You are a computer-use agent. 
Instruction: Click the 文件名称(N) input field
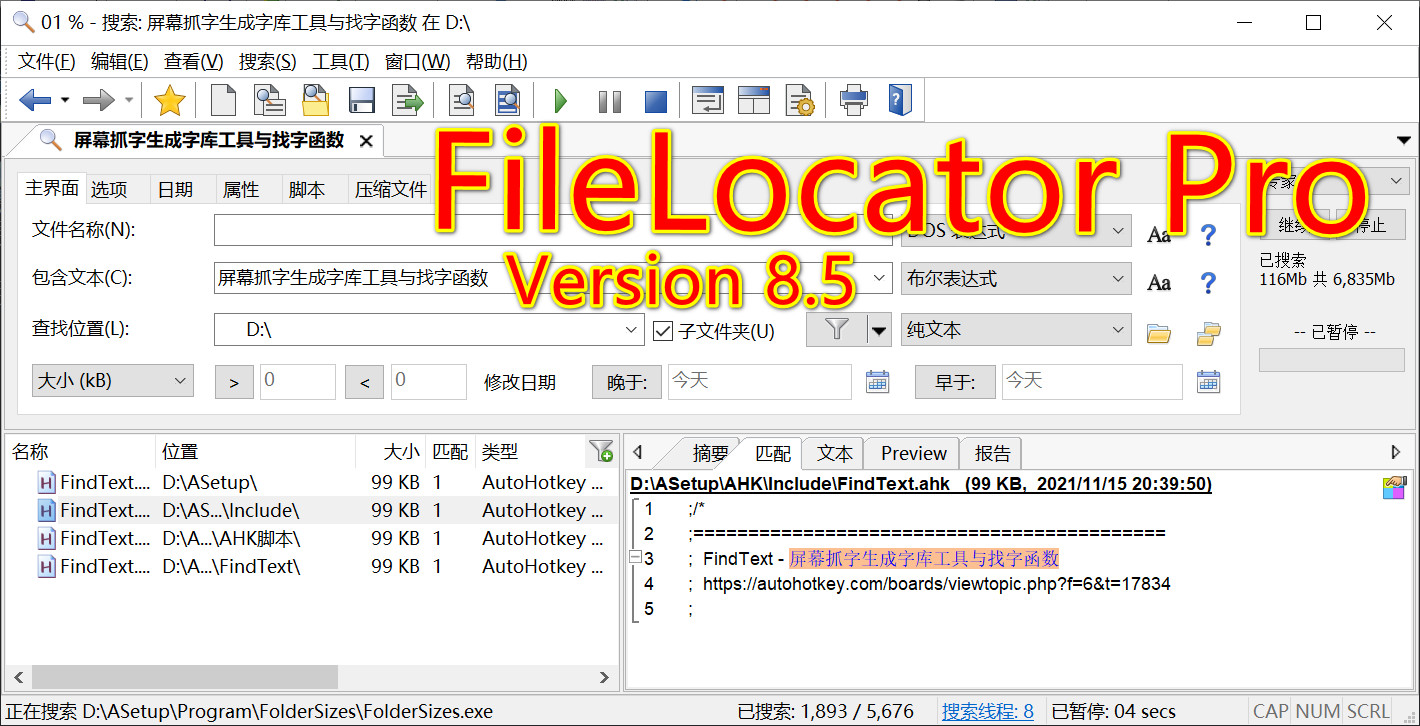tap(553, 231)
